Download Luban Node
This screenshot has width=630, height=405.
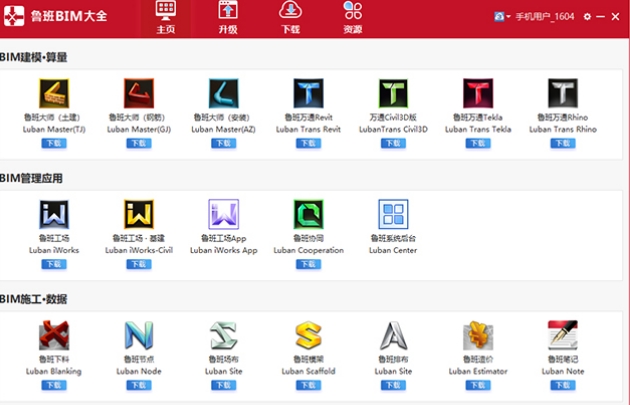click(139, 385)
